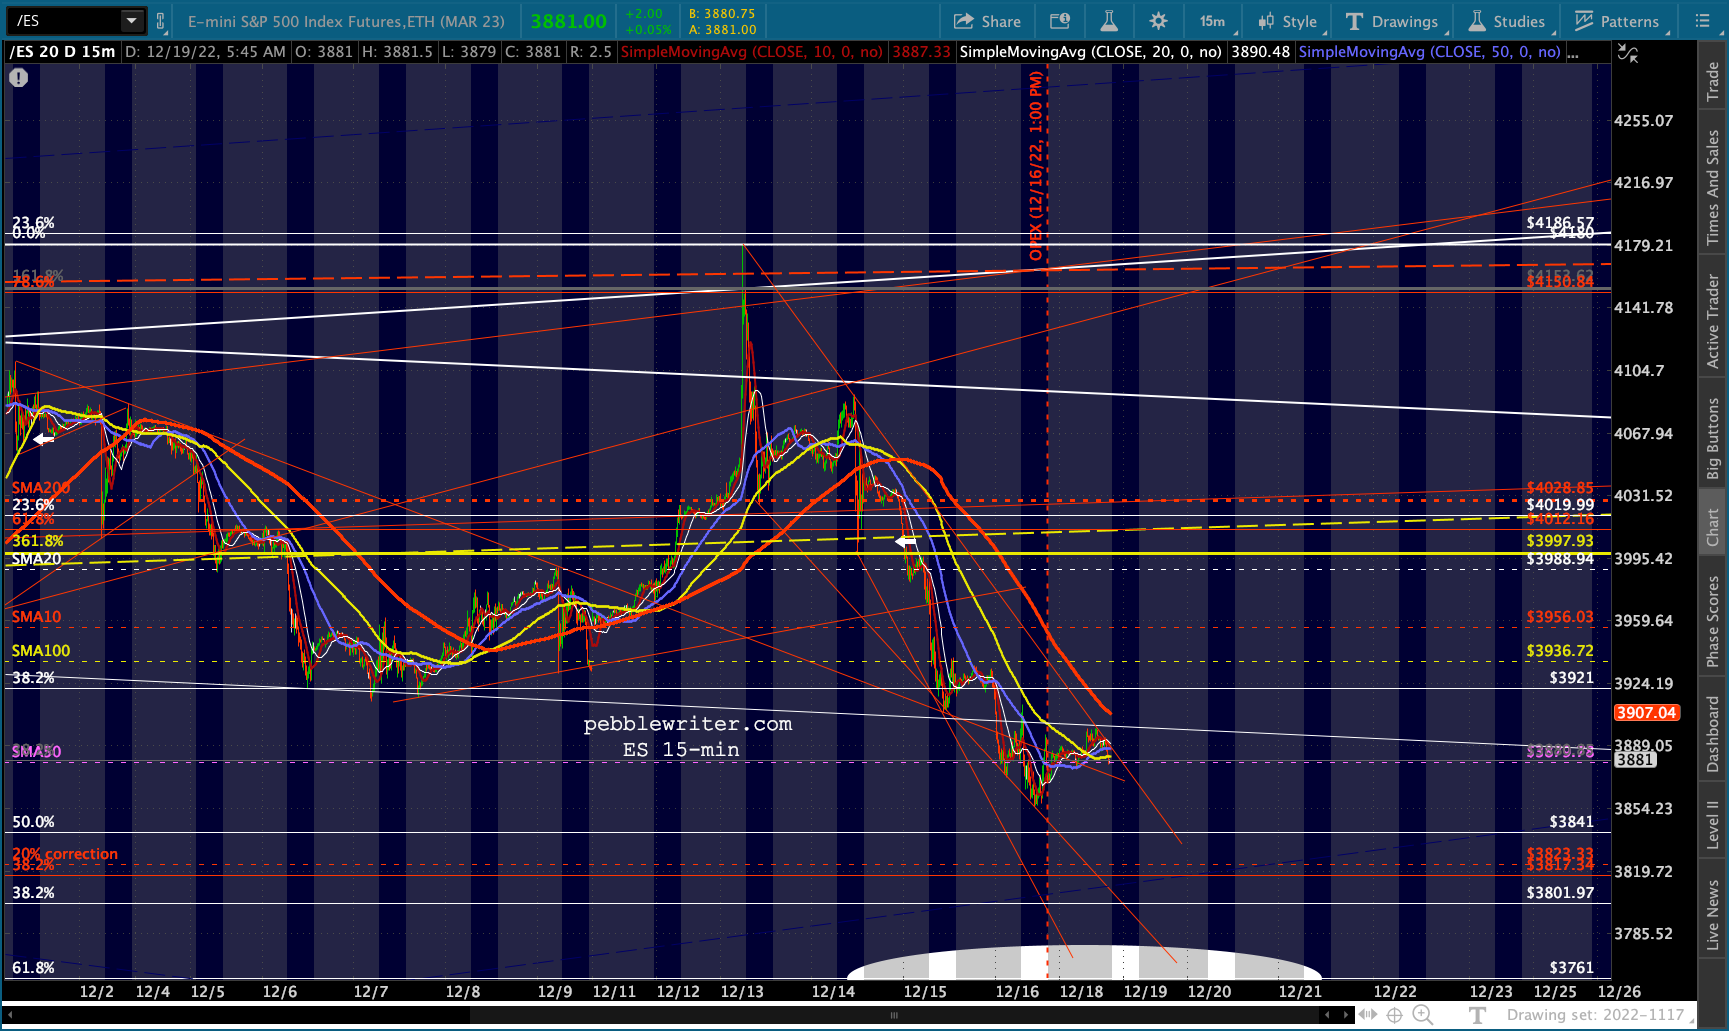Image resolution: width=1729 pixels, height=1031 pixels.
Task: Switch to the Active Trader side tab
Action: [x=1713, y=320]
